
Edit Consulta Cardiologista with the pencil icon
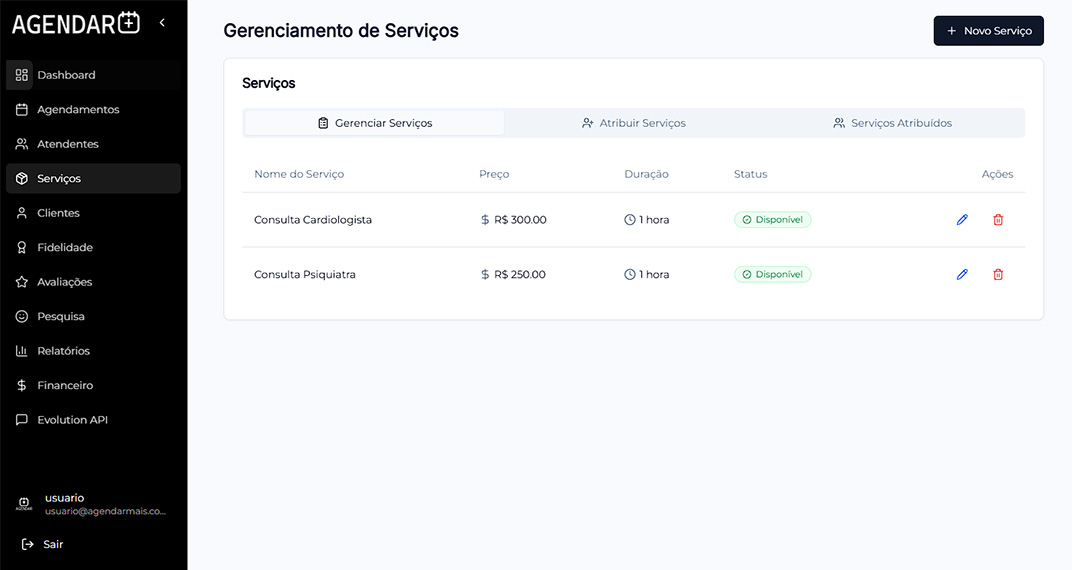pos(962,219)
